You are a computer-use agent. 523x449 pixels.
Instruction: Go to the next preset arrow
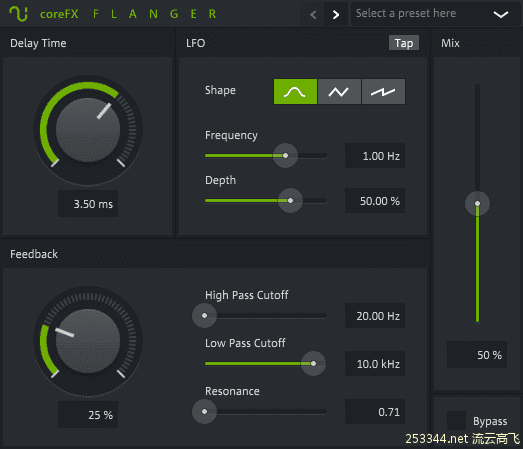336,14
